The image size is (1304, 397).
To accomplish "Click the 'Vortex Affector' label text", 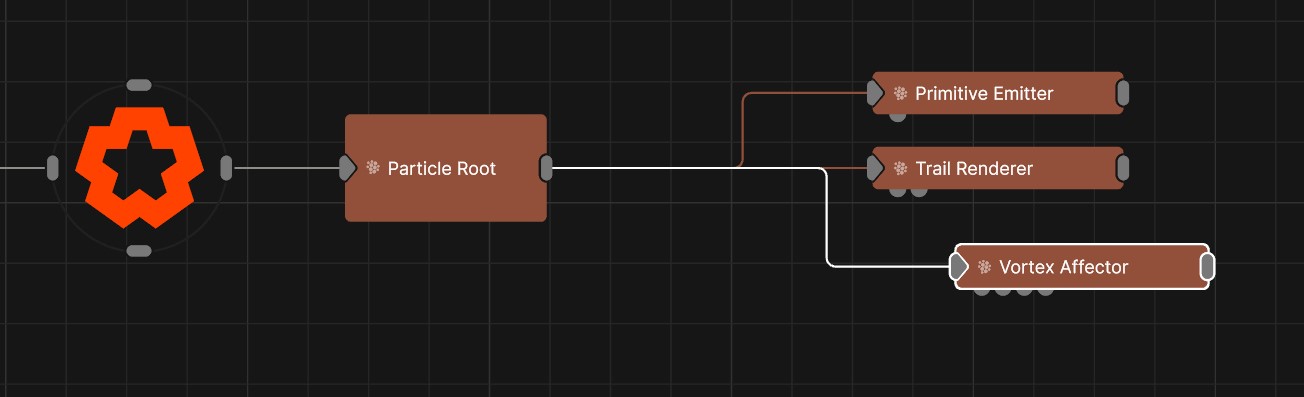I will pos(1064,267).
